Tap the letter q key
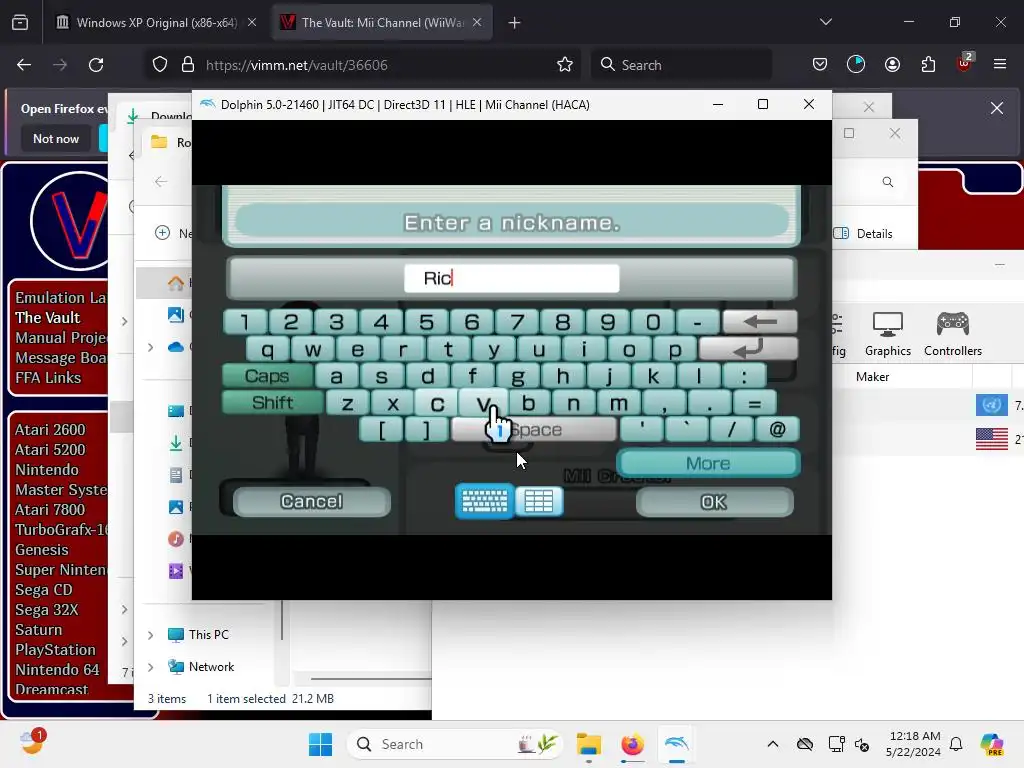Viewport: 1024px width, 768px height. pos(268,349)
